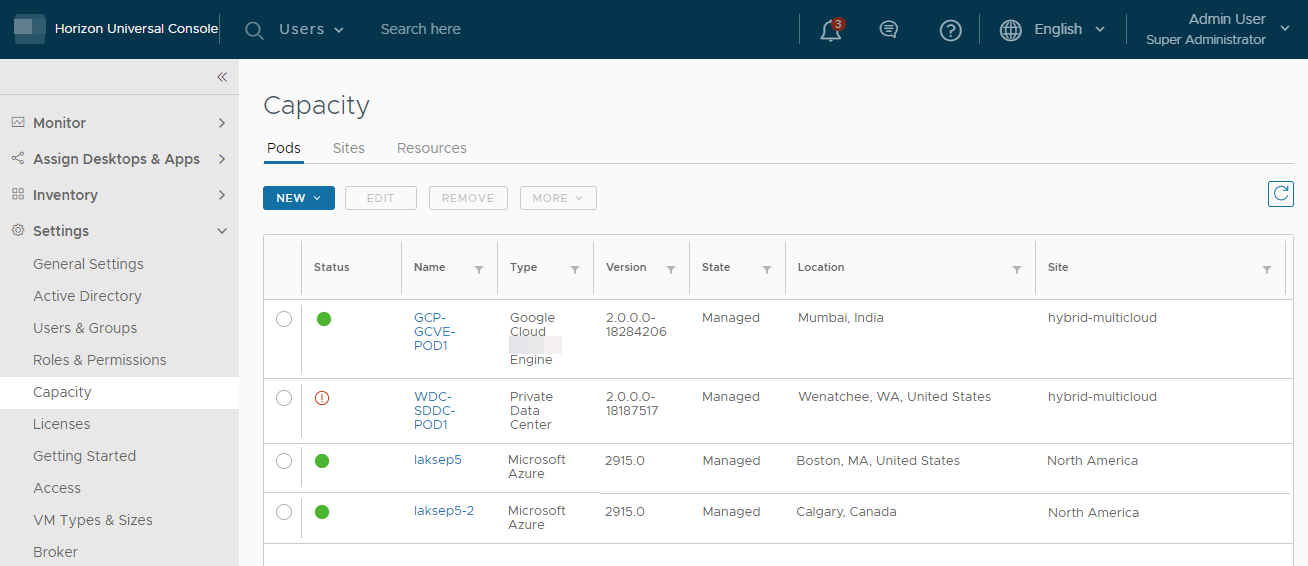Viewport: 1308px width, 566px height.
Task: Select the GCP-GCVE-POD1 radio button
Action: tap(284, 319)
